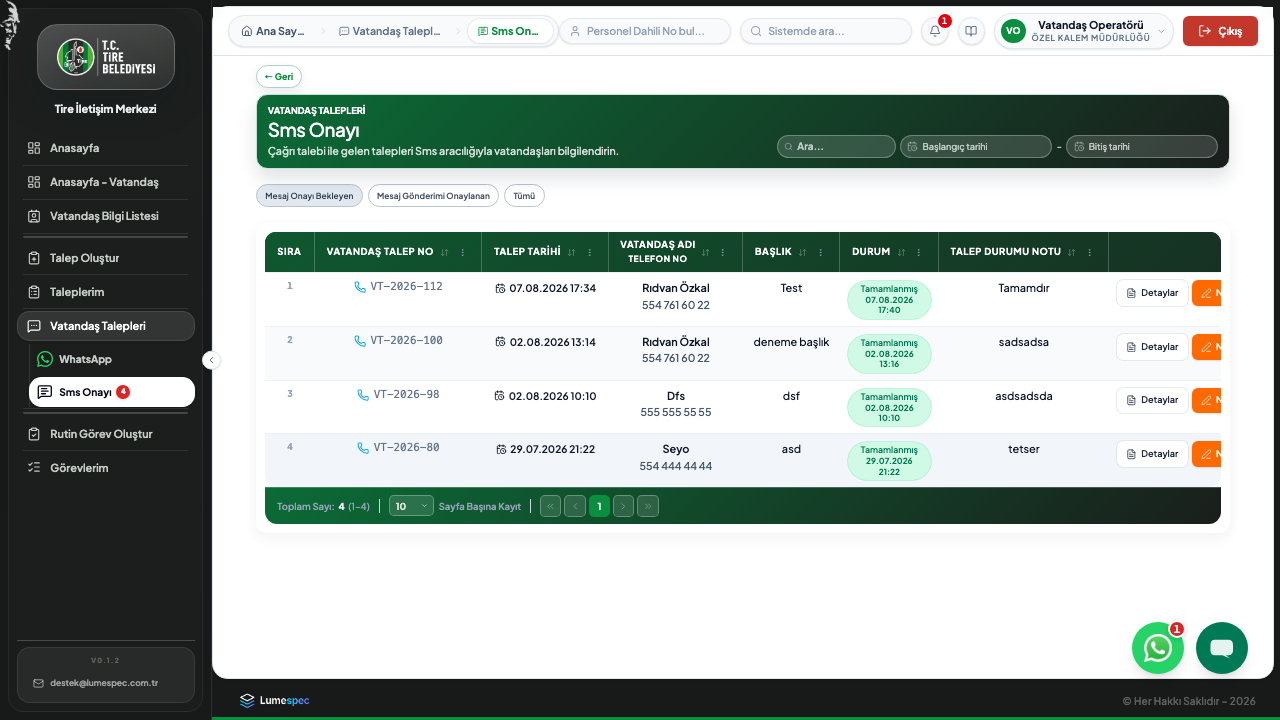Click the Sms Onayı table search field

[836, 146]
